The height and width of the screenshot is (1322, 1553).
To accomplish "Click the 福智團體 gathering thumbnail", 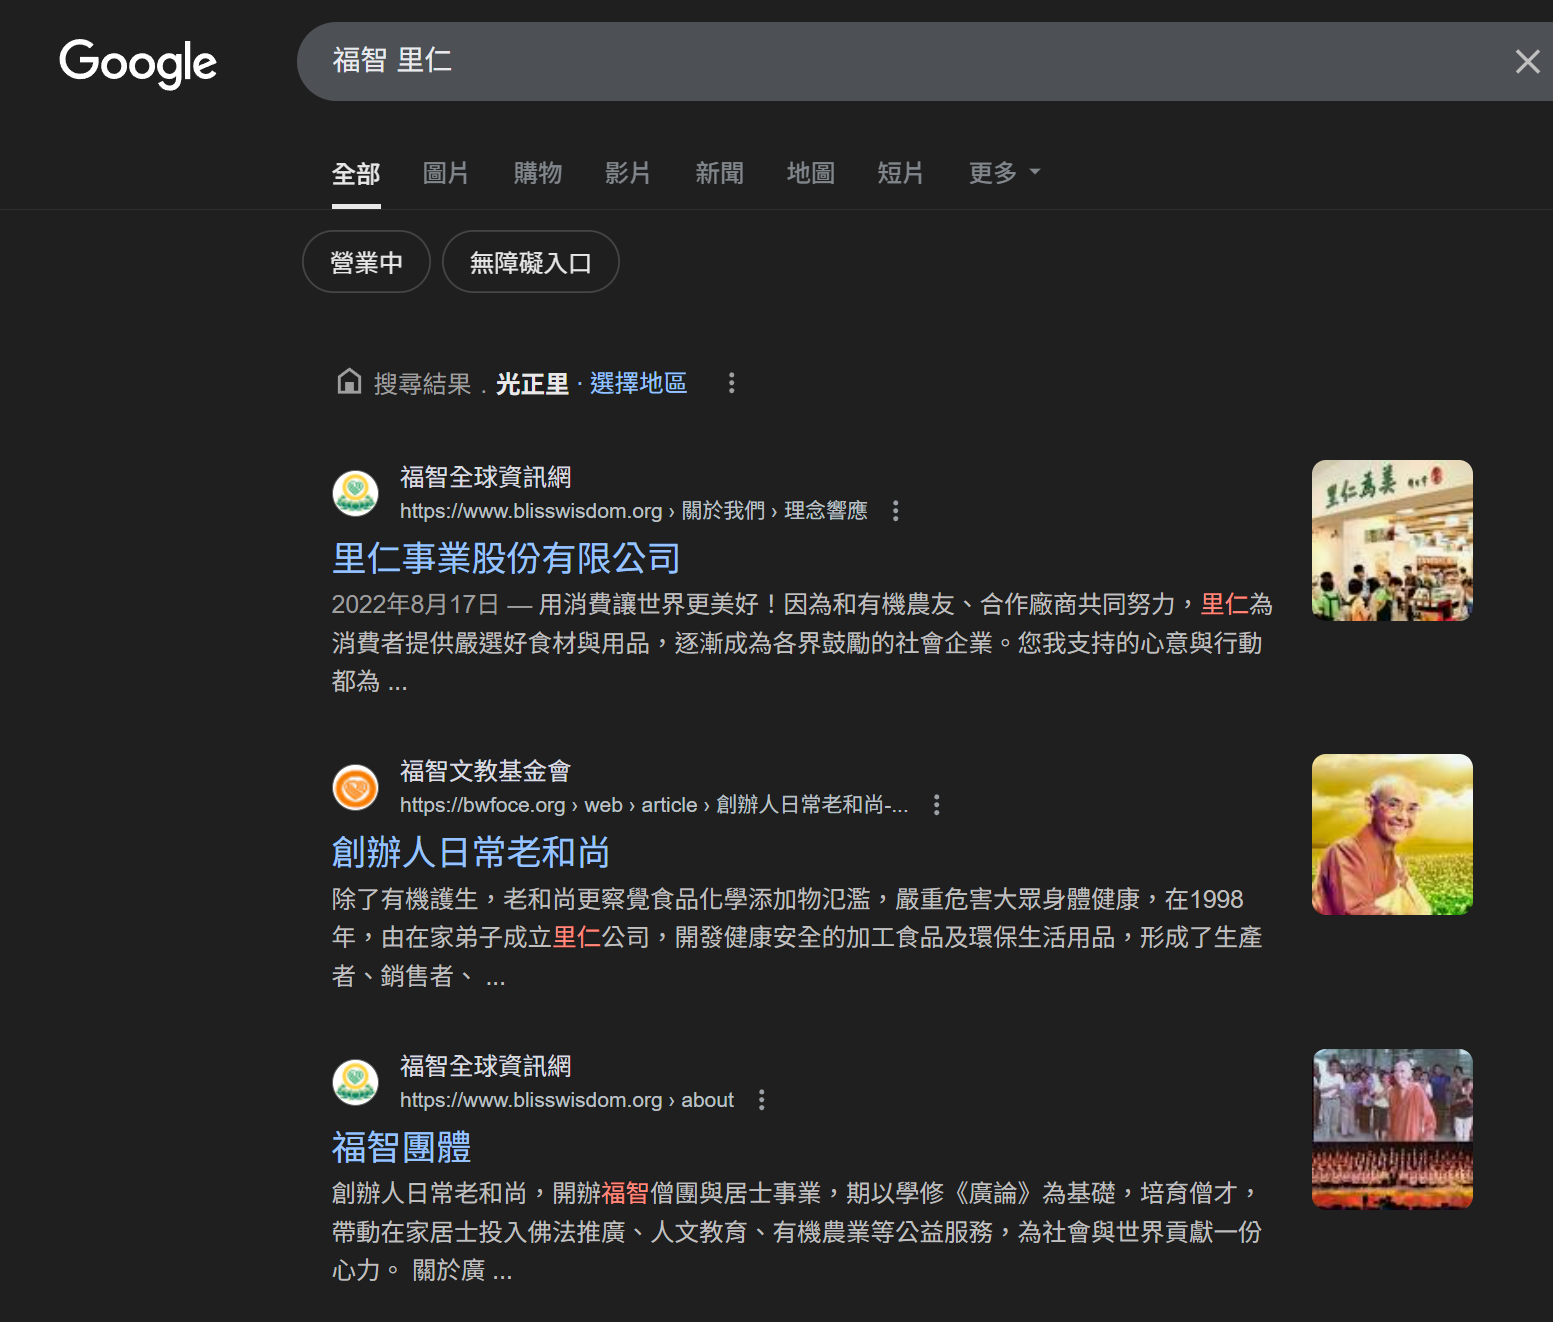I will click(1392, 1129).
